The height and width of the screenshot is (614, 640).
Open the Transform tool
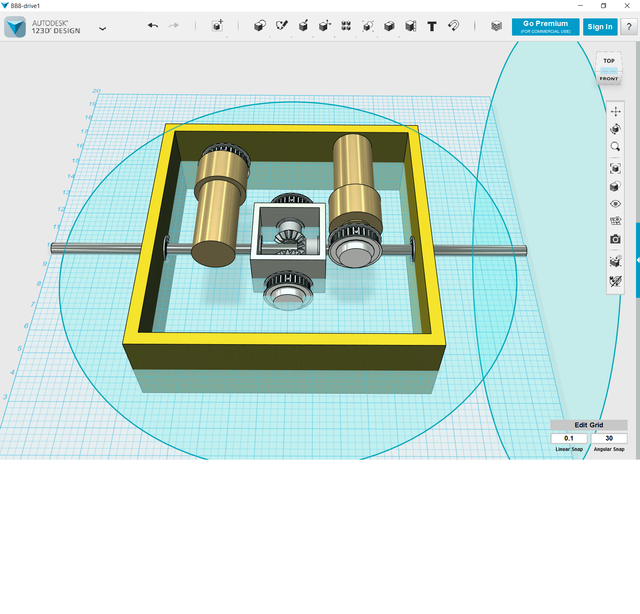click(x=218, y=26)
